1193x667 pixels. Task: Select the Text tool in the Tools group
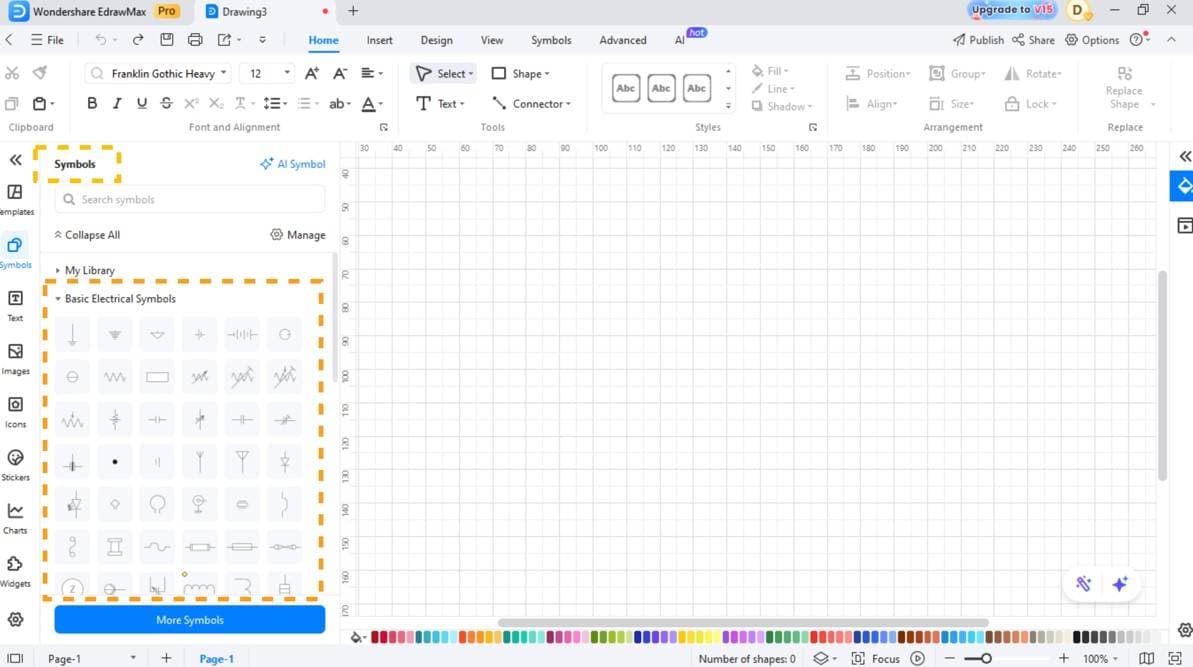click(441, 103)
